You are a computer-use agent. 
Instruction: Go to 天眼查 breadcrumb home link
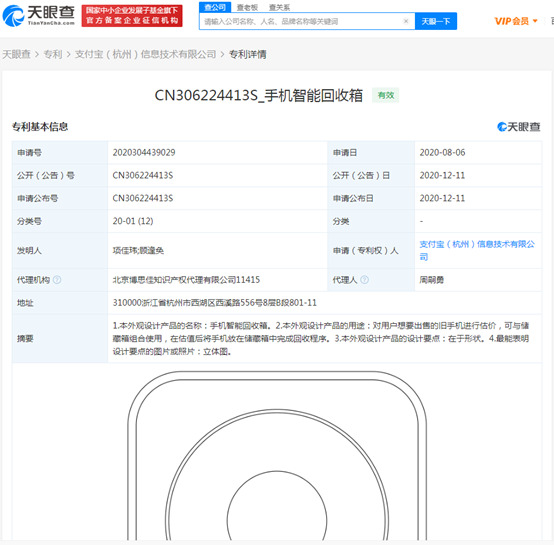click(x=16, y=54)
